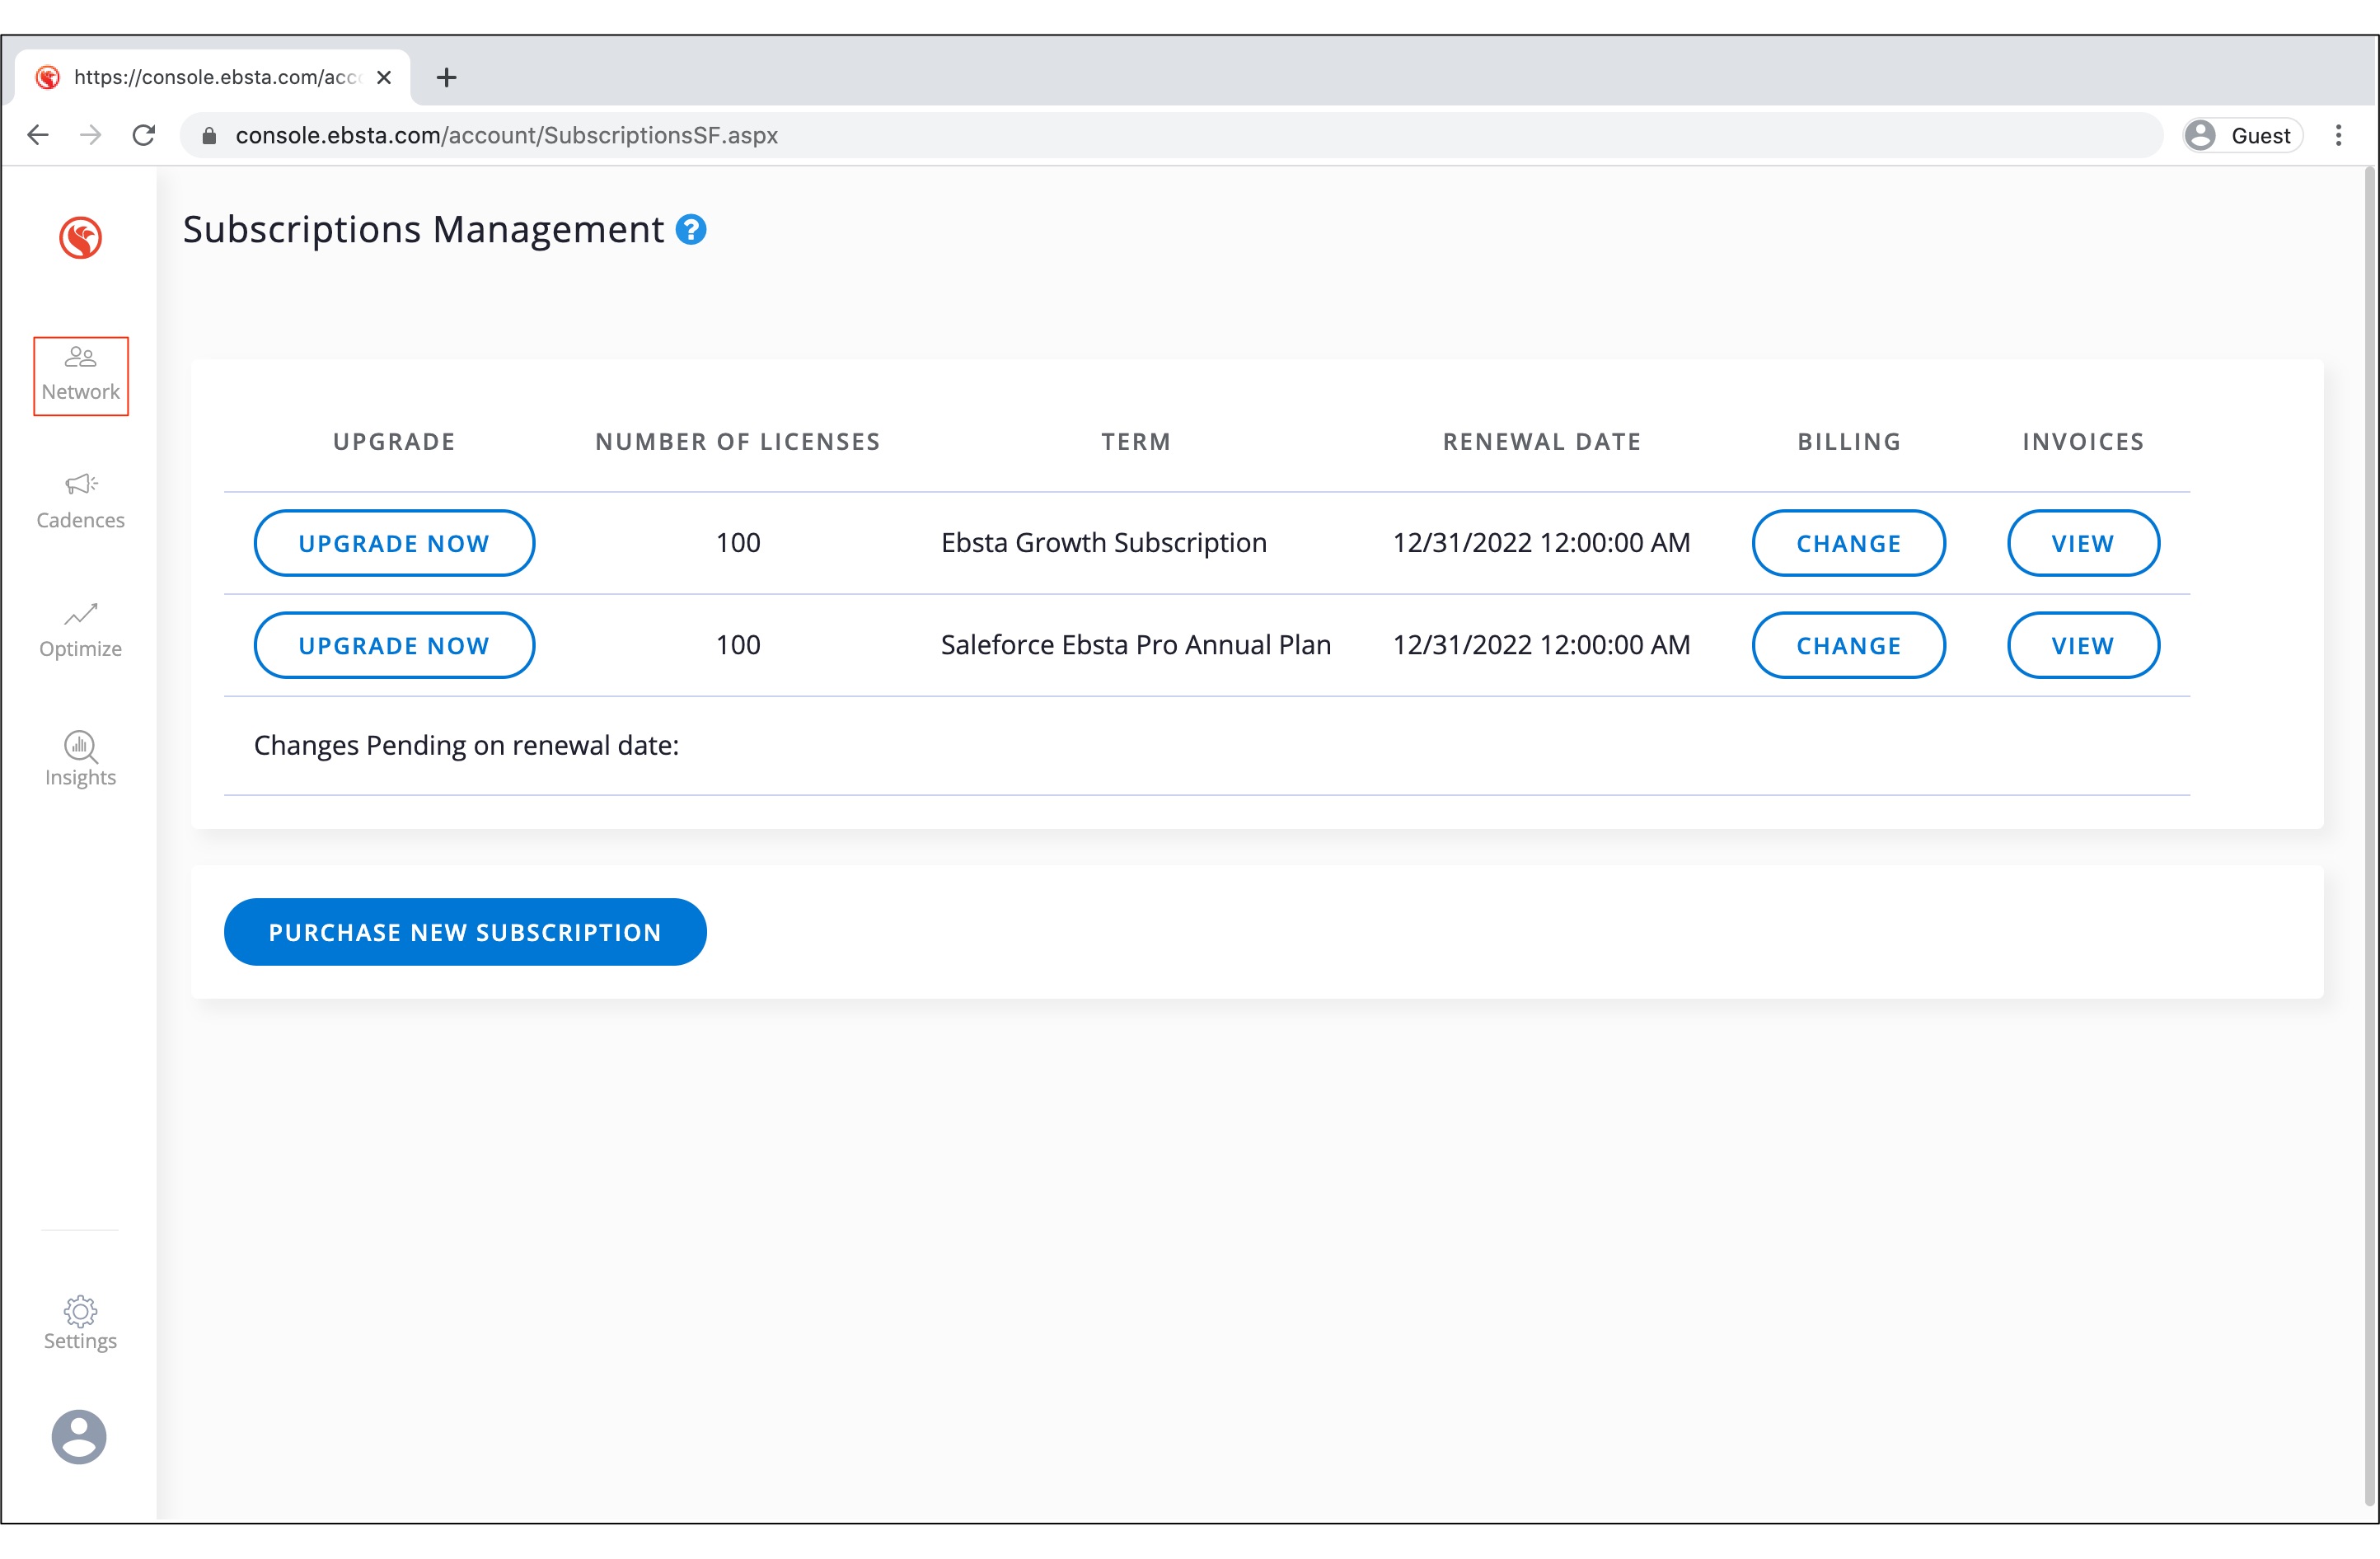Open the Chrome three-dot menu
This screenshot has height=1559, width=2380.
pos(2338,135)
